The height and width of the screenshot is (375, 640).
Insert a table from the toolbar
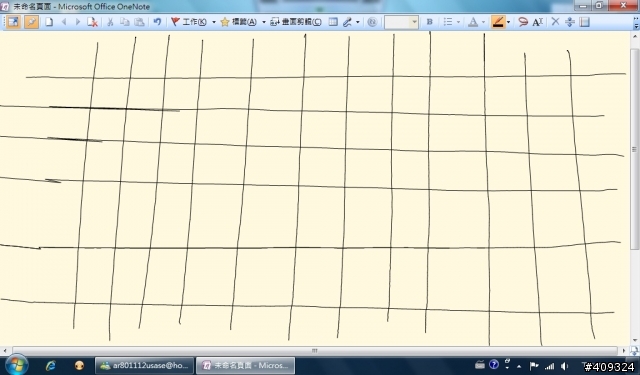coord(333,22)
